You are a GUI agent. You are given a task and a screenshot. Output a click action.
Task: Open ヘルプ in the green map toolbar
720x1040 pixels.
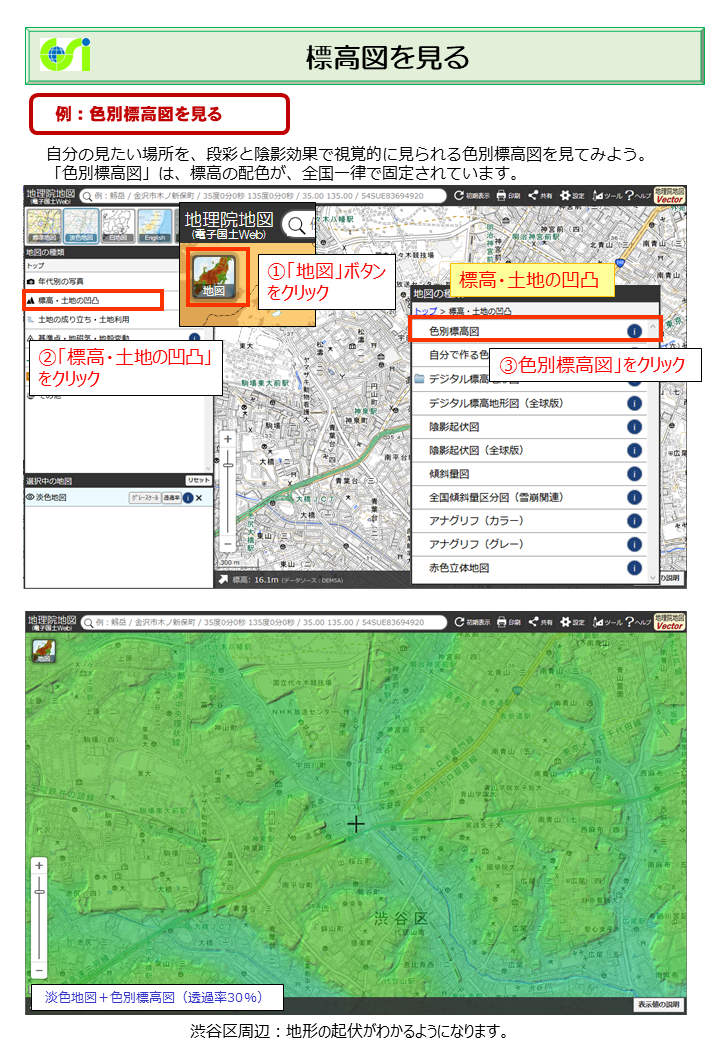coord(638,621)
